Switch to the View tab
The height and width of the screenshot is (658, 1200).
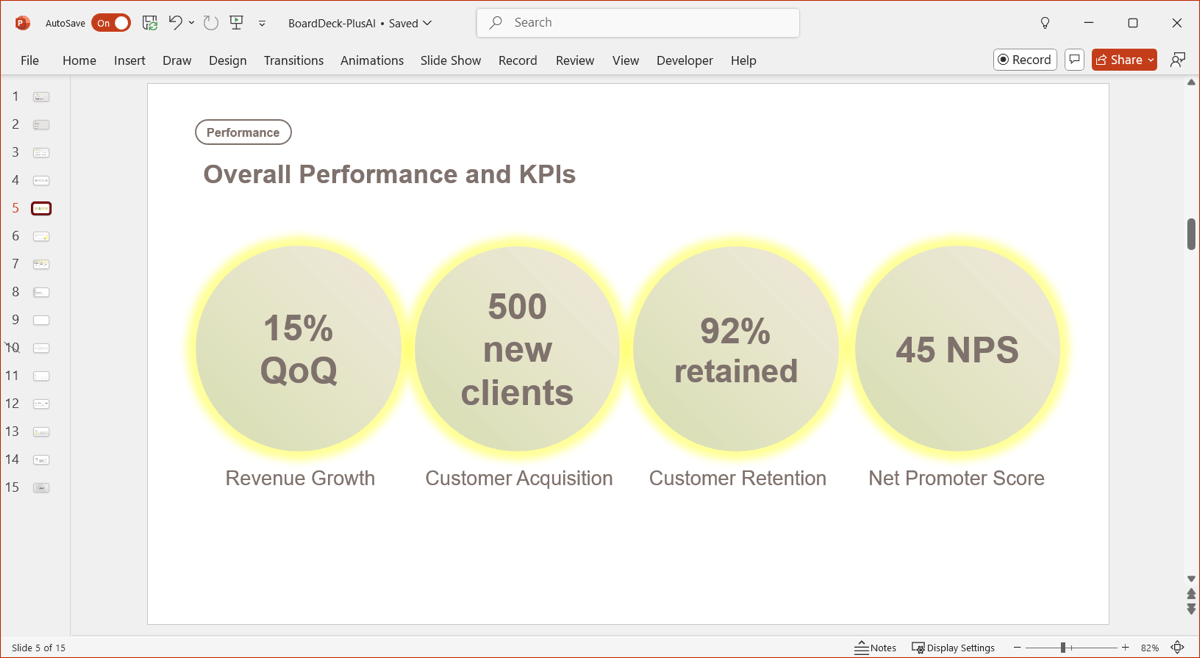pos(625,60)
